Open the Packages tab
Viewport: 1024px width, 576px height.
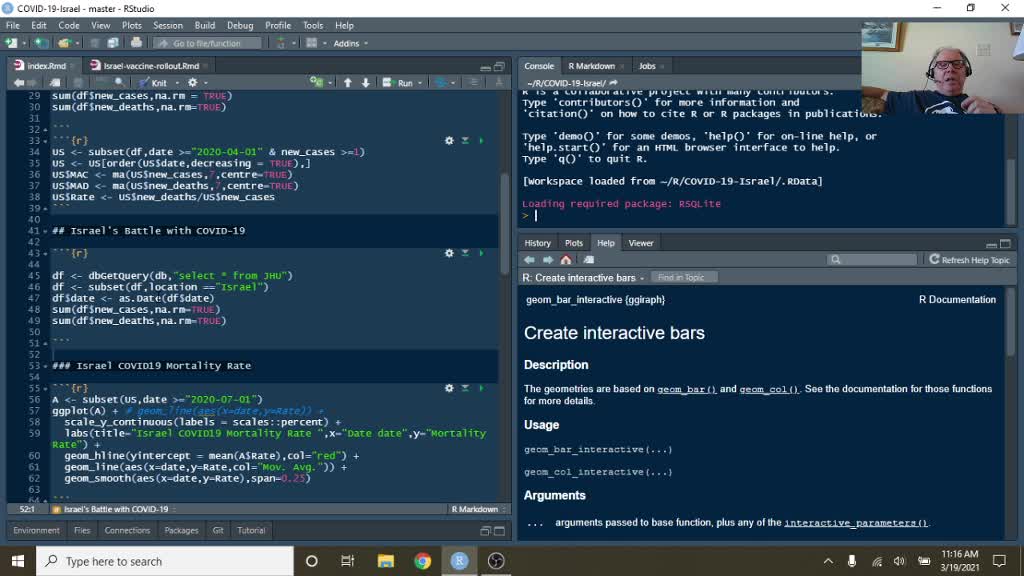click(x=181, y=531)
